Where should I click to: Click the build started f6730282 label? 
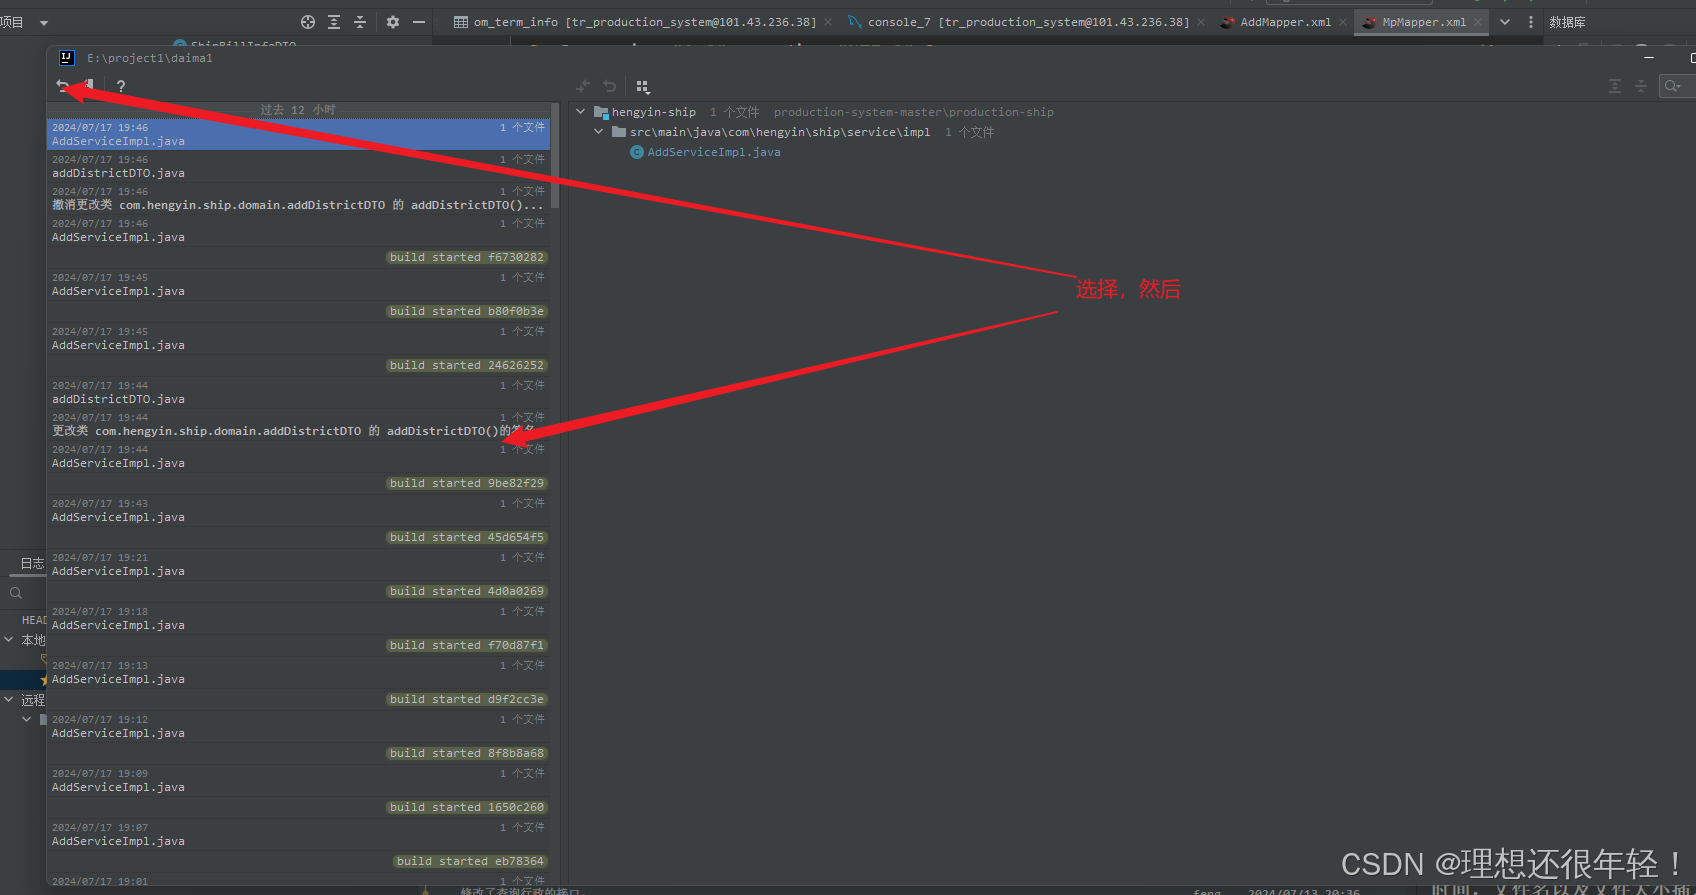467,257
